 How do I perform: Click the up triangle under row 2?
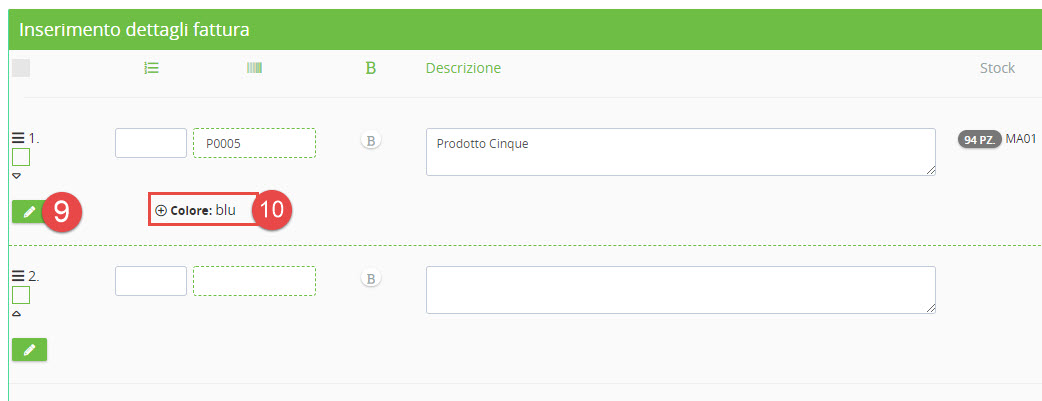(x=17, y=313)
